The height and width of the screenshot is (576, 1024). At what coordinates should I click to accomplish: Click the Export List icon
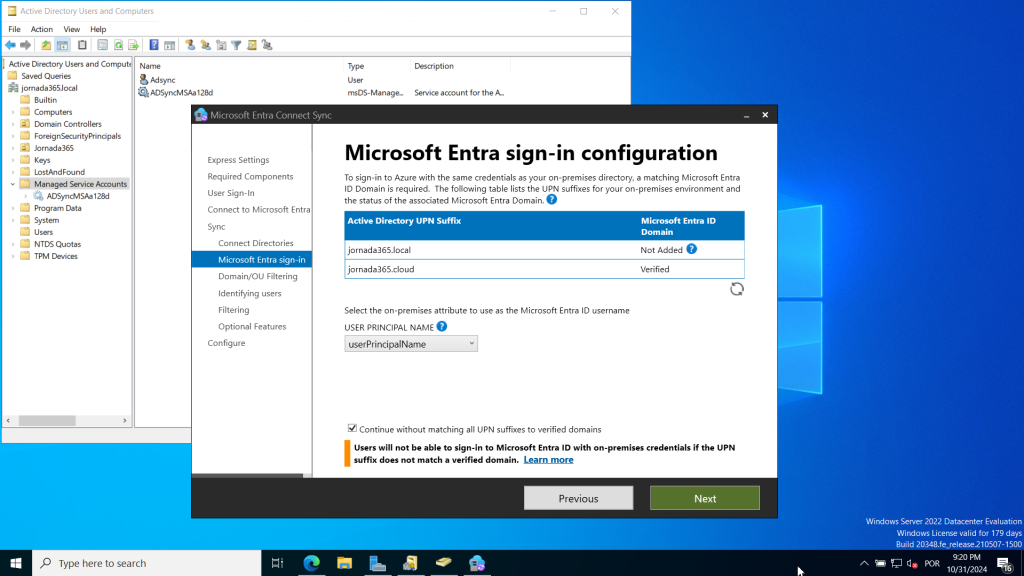click(x=134, y=45)
